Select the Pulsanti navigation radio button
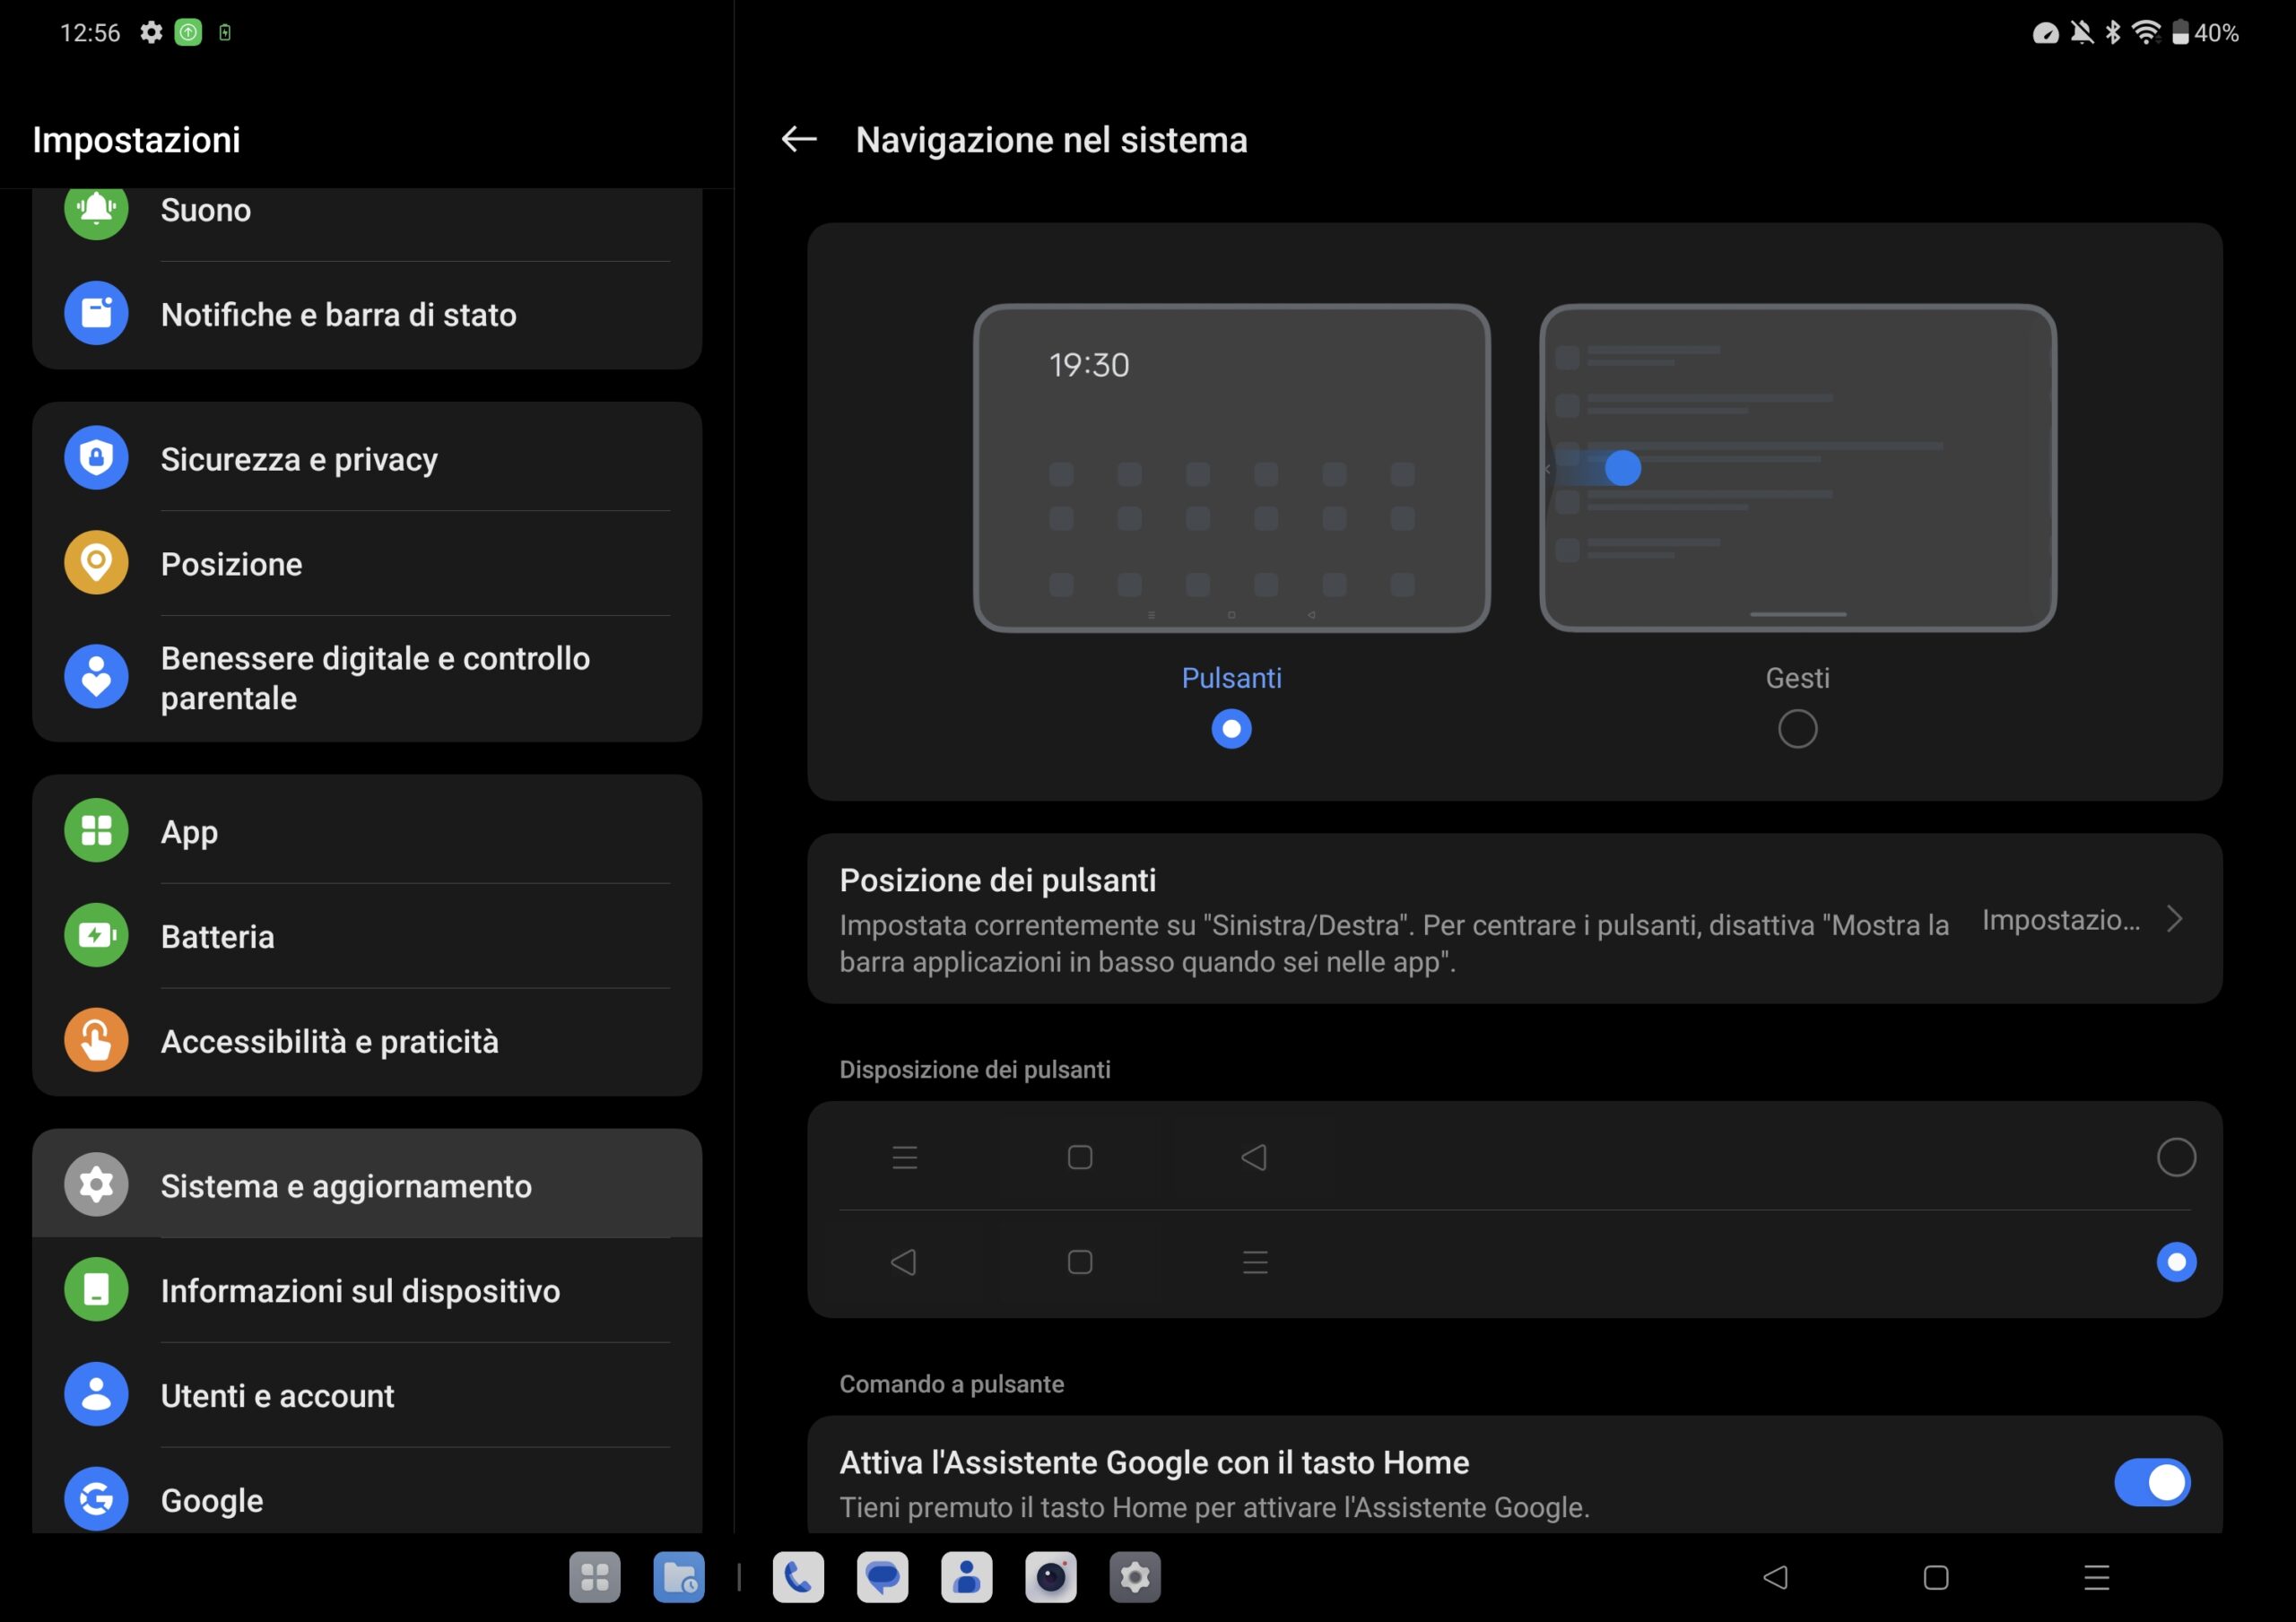2296x1622 pixels. pos(1231,728)
